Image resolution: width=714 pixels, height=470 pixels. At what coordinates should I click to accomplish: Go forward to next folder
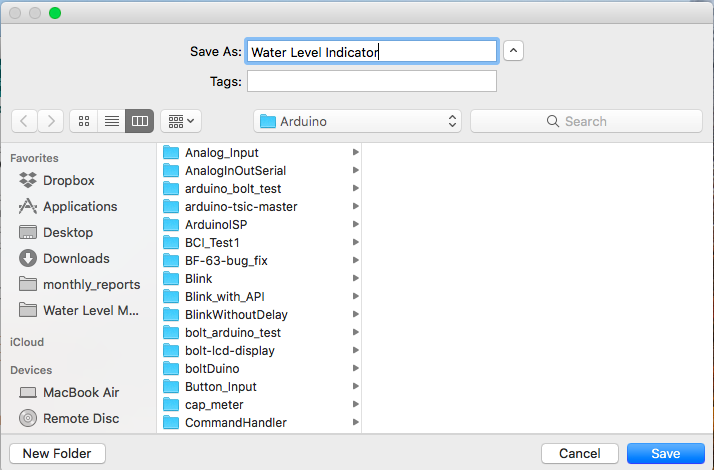[51, 121]
